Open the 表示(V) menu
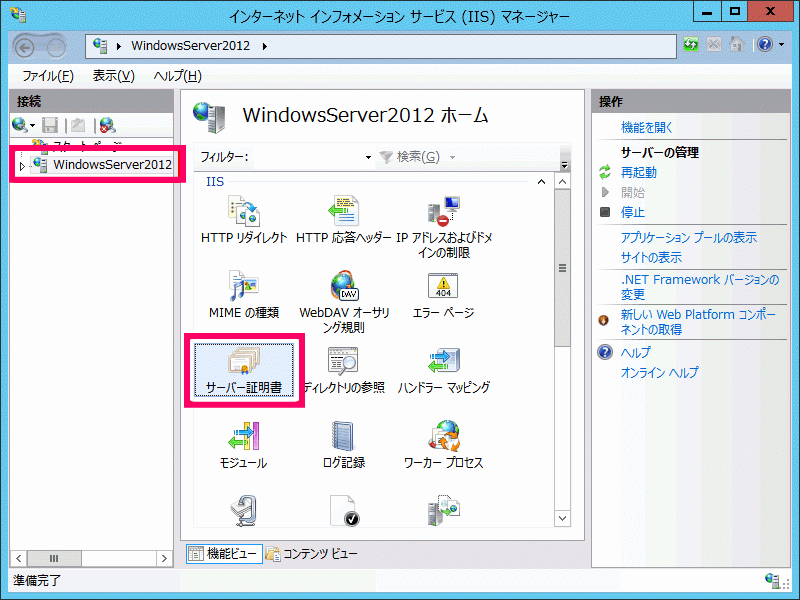This screenshot has height=600, width=800. pos(113,76)
